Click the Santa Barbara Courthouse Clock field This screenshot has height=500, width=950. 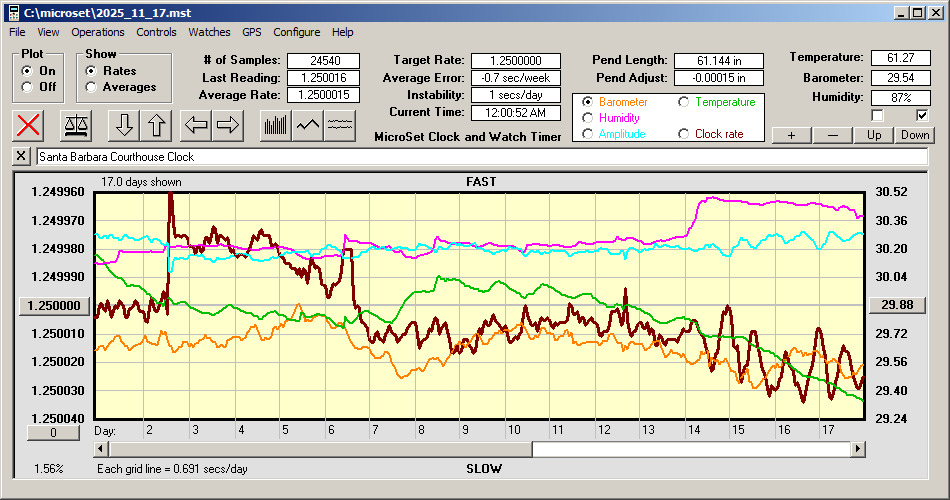tap(480, 157)
